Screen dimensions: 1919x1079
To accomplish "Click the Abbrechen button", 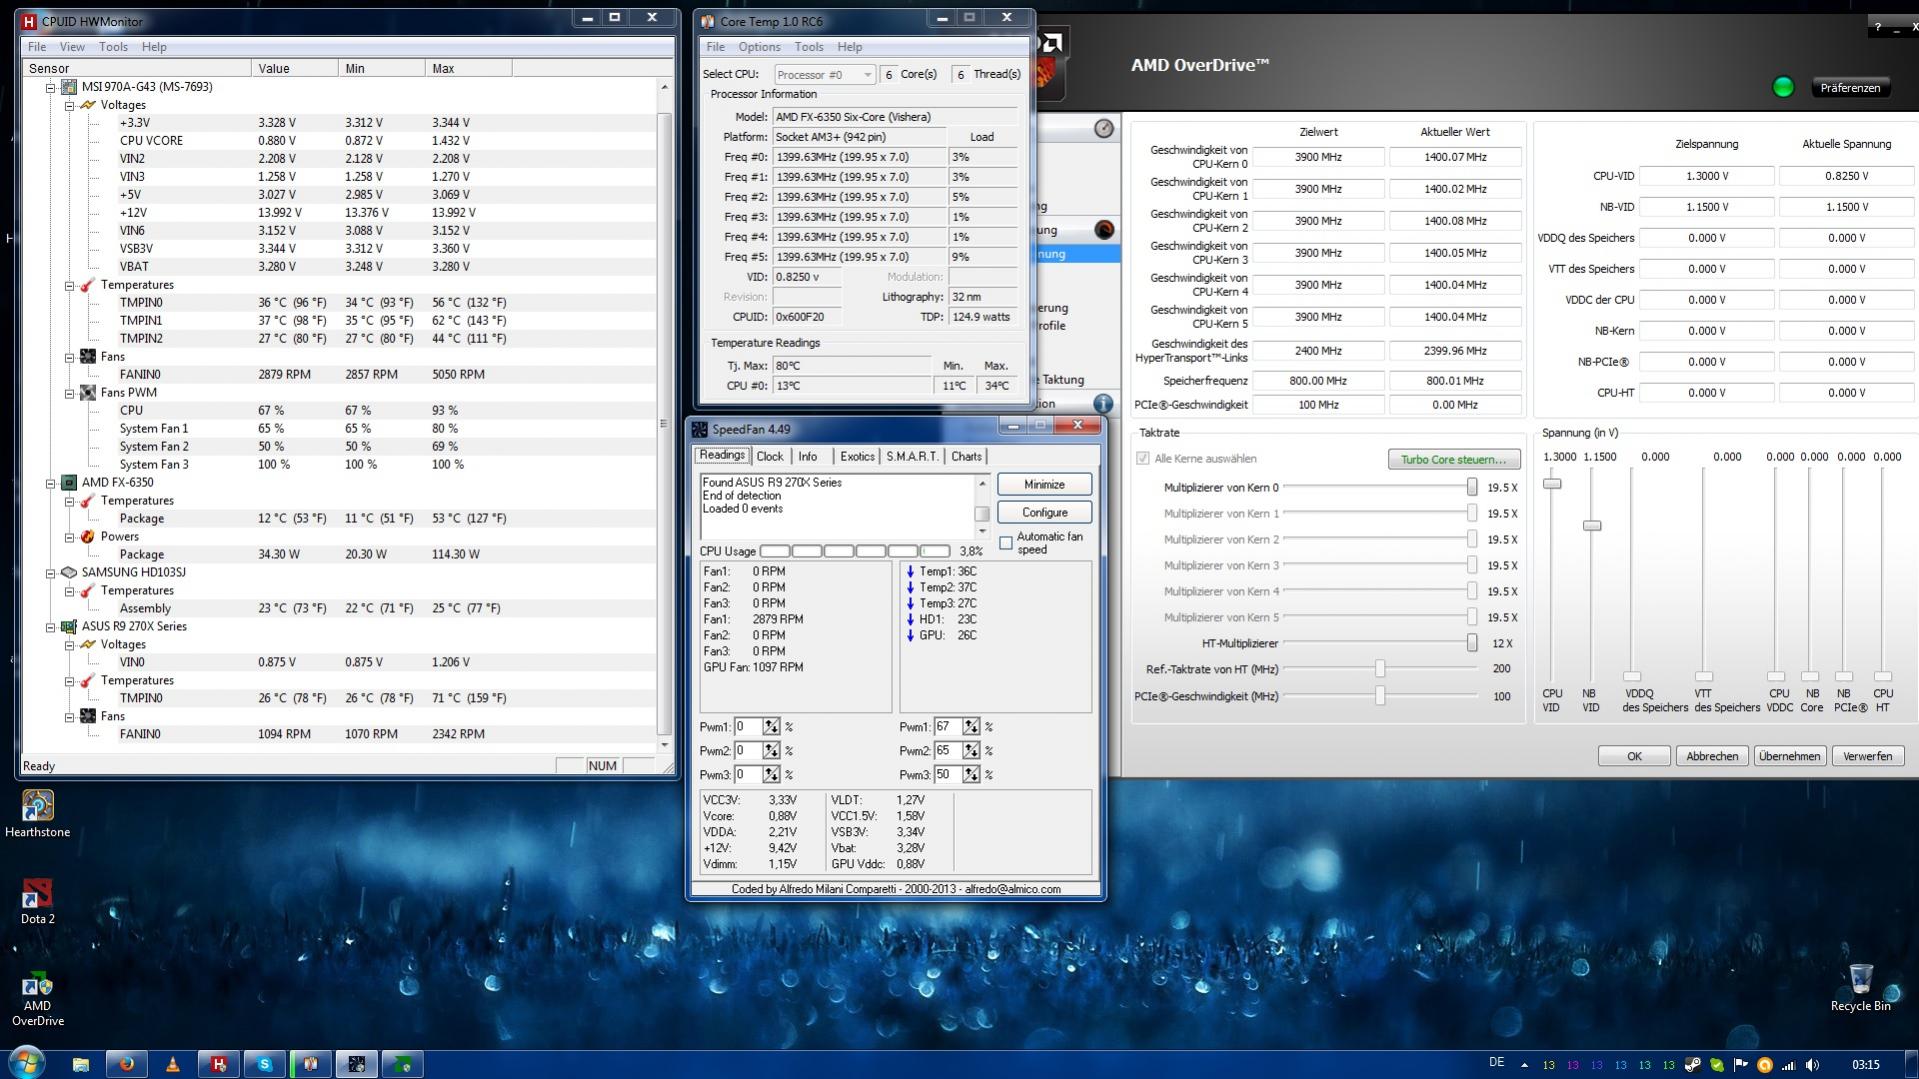I will tap(1712, 756).
